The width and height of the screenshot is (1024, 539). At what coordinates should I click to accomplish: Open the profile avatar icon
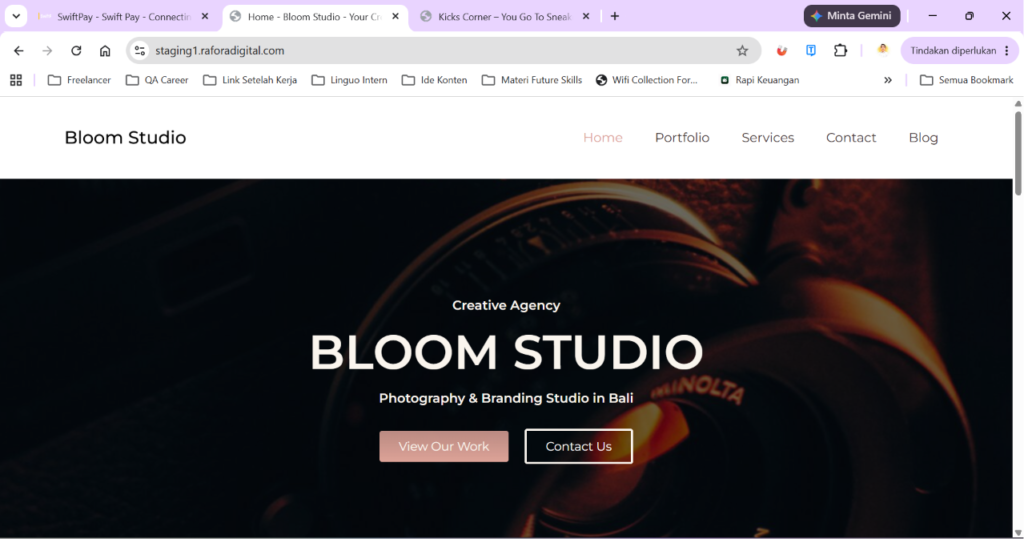click(882, 50)
